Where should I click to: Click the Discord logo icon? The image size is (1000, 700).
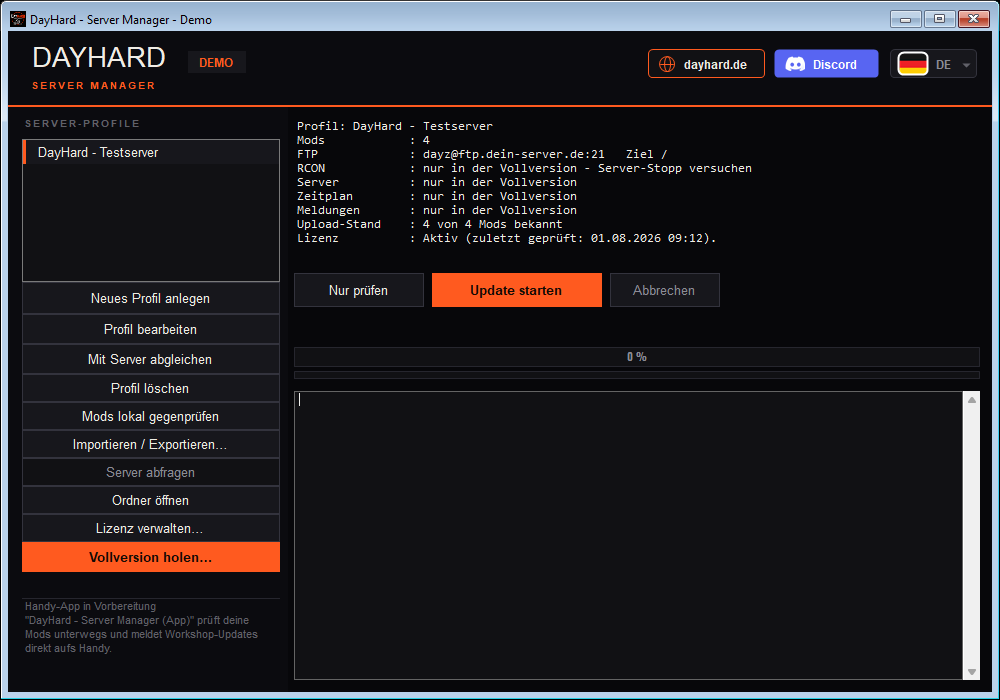(x=795, y=64)
